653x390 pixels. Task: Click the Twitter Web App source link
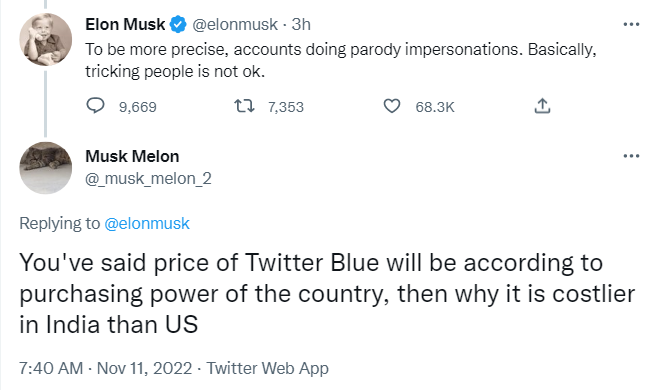pos(268,368)
